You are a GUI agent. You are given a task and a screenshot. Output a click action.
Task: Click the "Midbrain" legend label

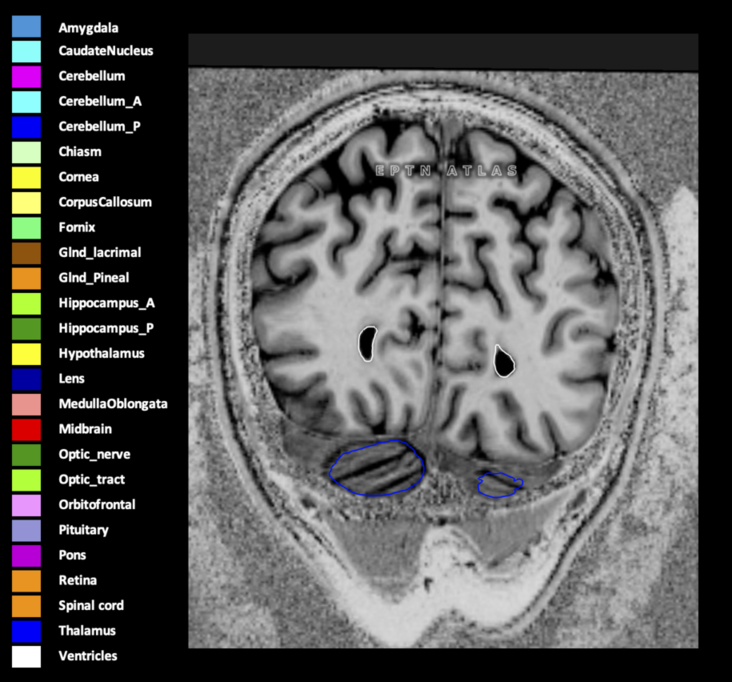[85, 429]
